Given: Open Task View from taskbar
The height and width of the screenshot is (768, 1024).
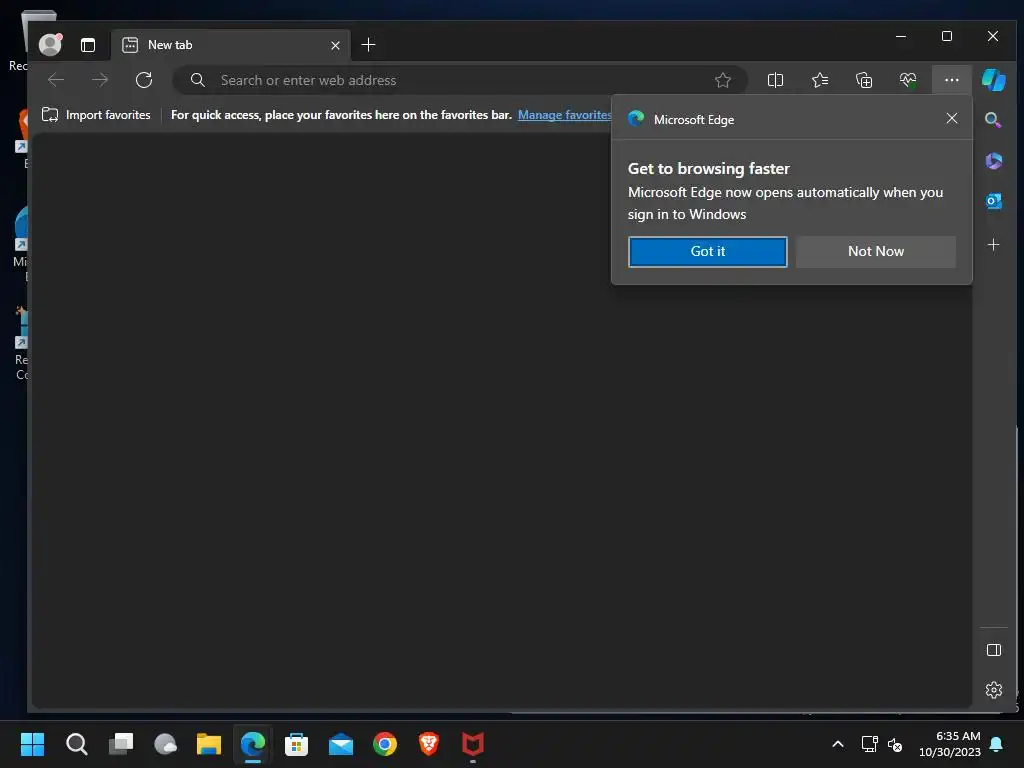Looking at the screenshot, I should [x=121, y=744].
